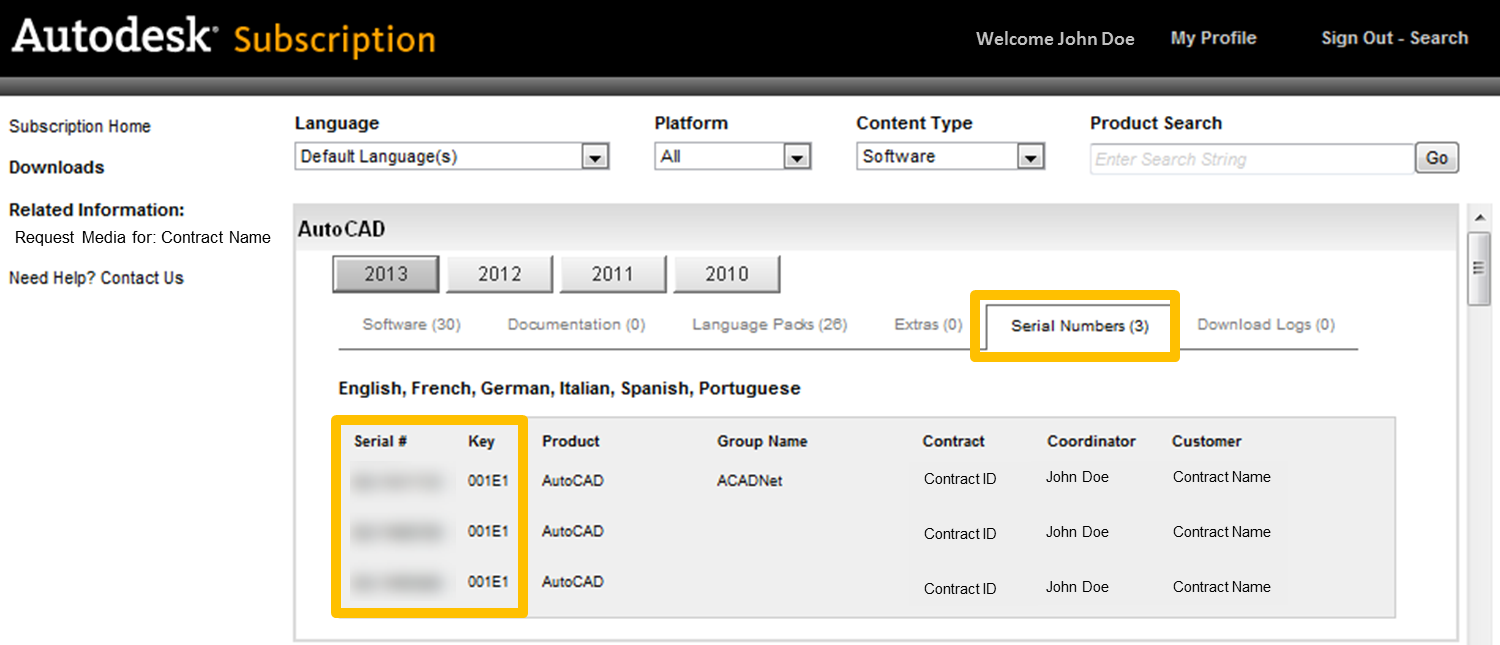Switch to the Serial Numbers tab
The height and width of the screenshot is (645, 1500).
1074,325
